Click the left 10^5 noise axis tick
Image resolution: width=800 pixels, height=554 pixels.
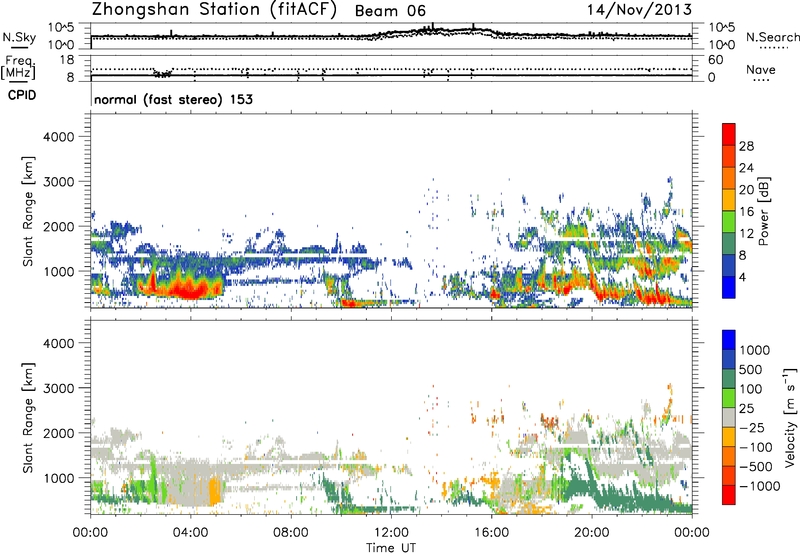(x=61, y=27)
